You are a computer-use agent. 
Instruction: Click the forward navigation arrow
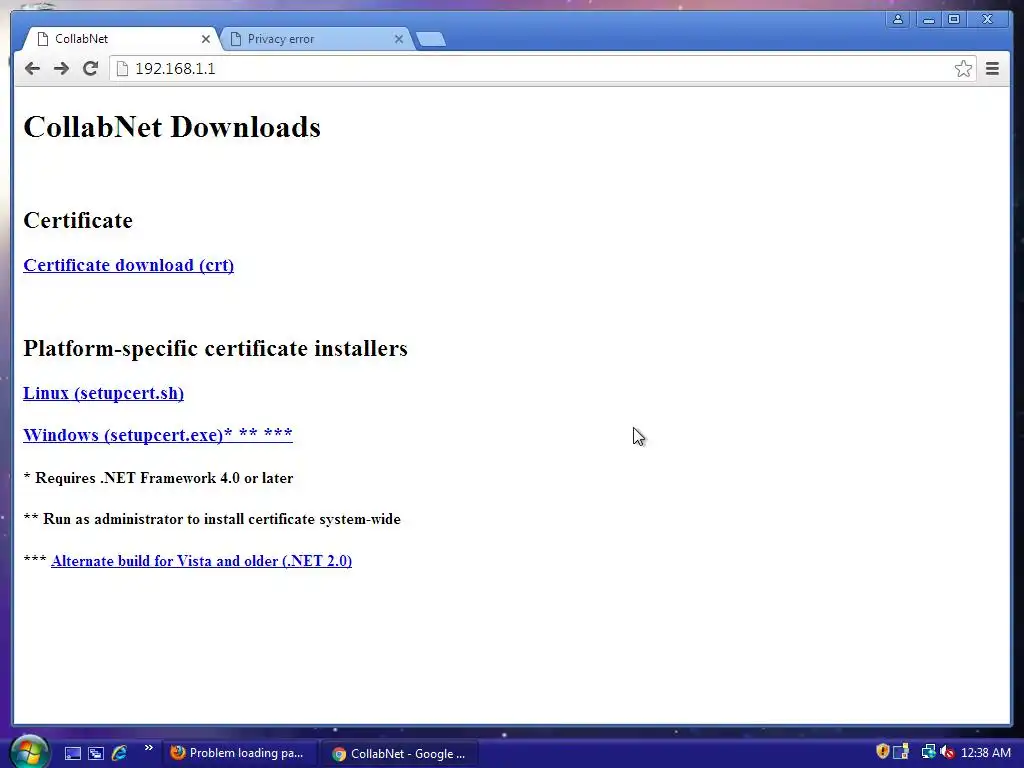[61, 69]
